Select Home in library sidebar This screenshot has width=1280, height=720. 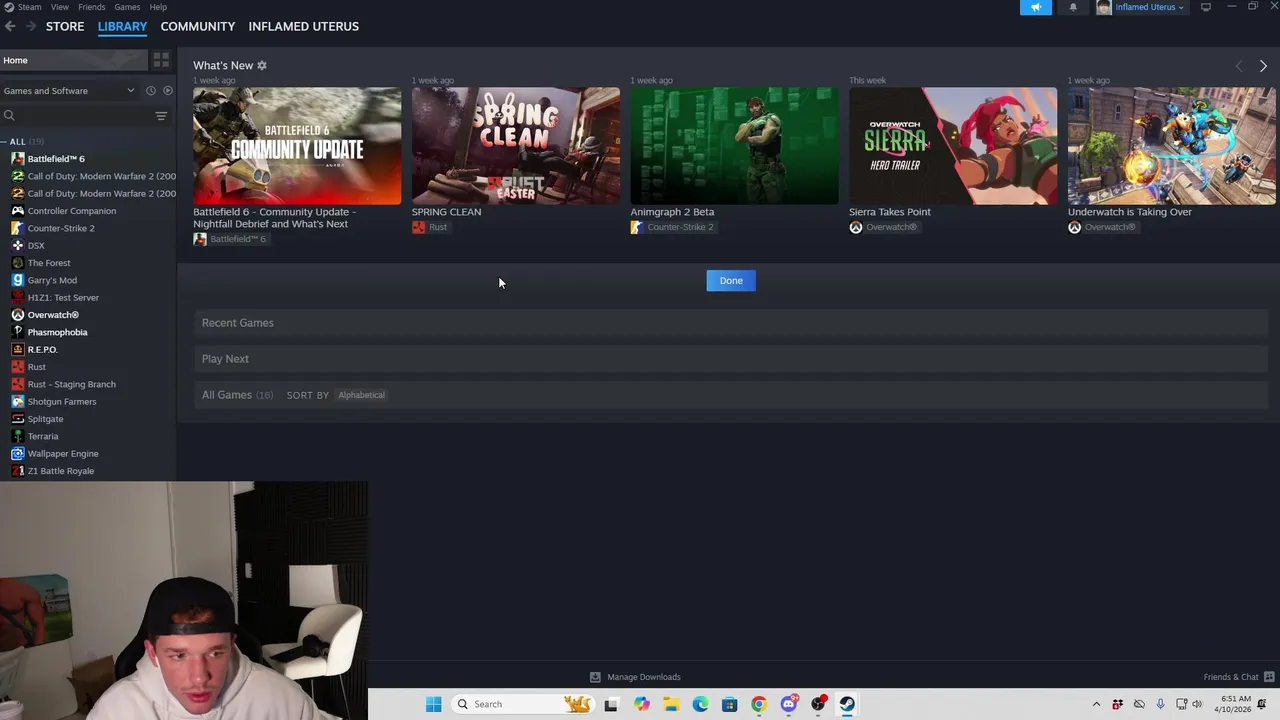point(74,60)
